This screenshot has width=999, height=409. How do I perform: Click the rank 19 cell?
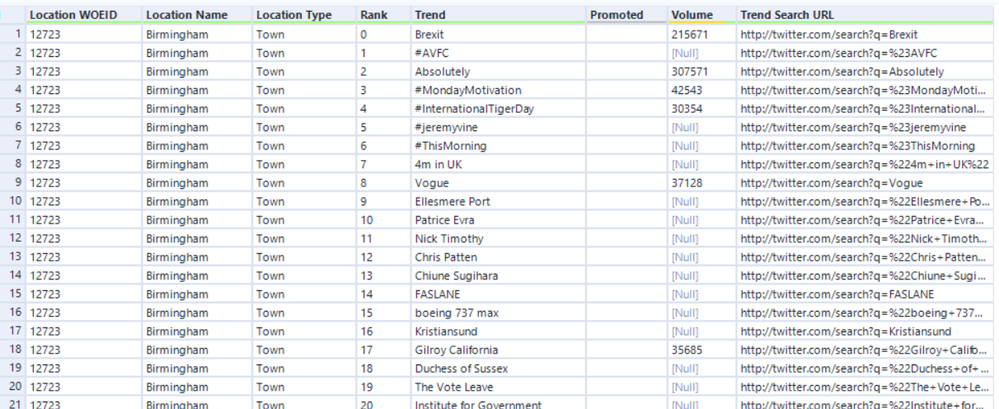[384, 387]
